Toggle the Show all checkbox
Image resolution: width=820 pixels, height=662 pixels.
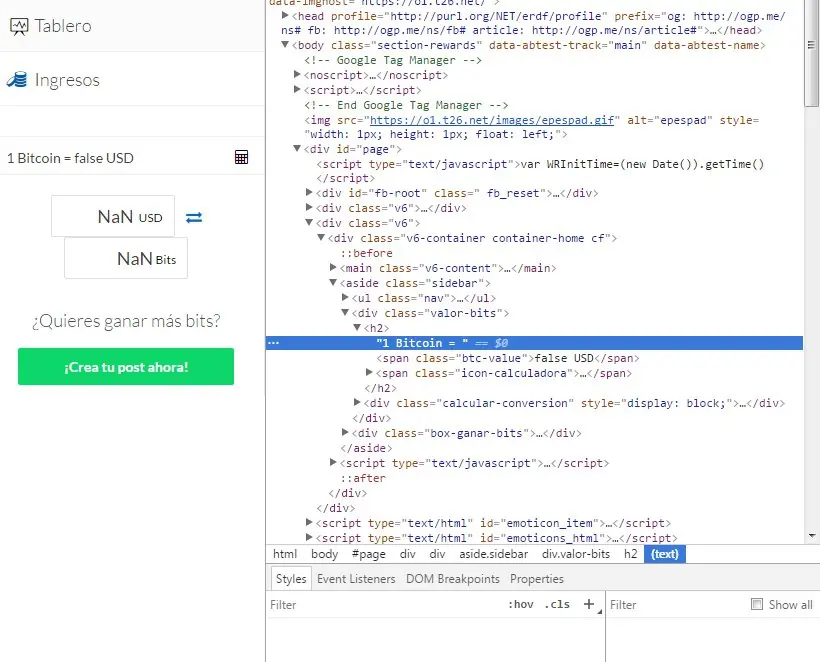tap(757, 604)
